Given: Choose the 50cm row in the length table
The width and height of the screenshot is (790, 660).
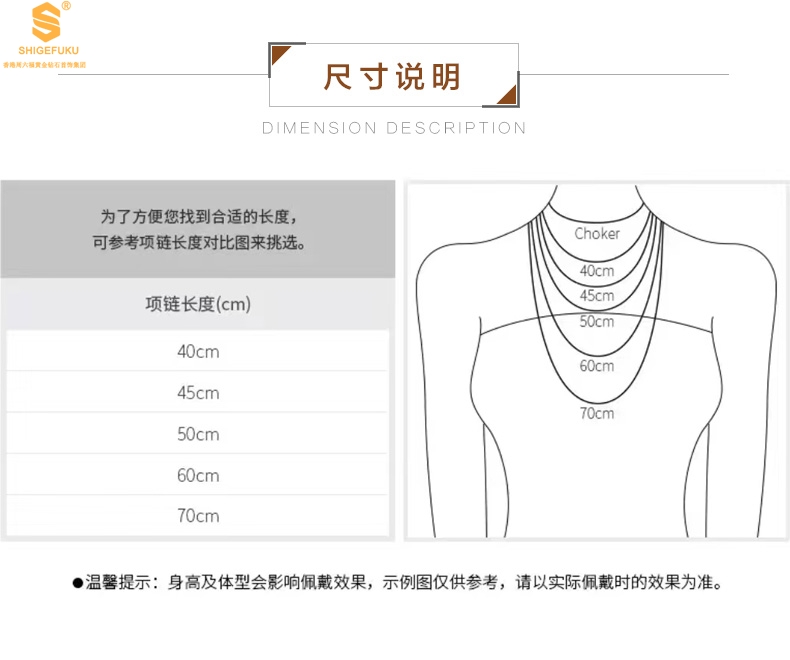Looking at the screenshot, I should [197, 434].
